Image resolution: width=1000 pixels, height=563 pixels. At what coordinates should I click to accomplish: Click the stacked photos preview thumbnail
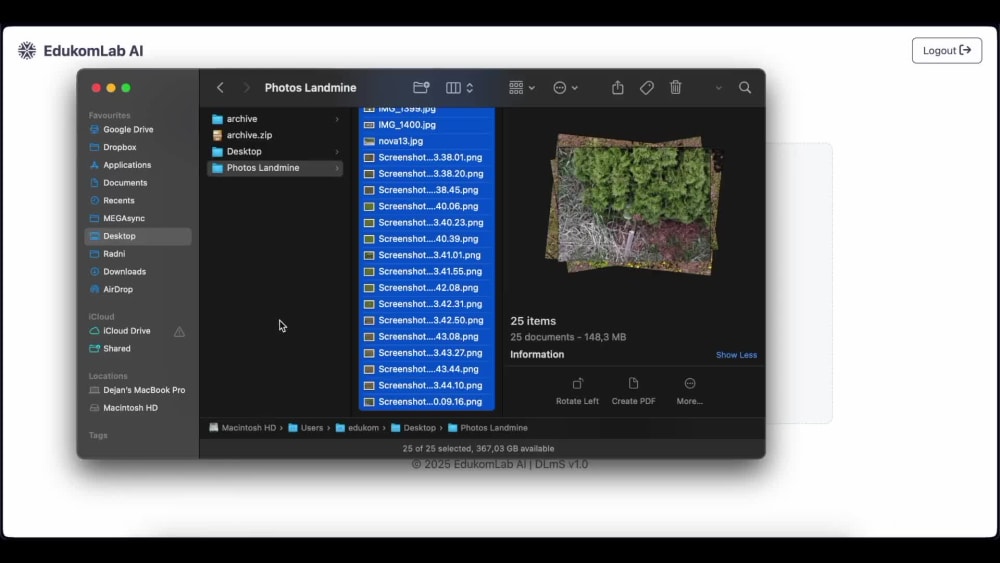point(634,204)
